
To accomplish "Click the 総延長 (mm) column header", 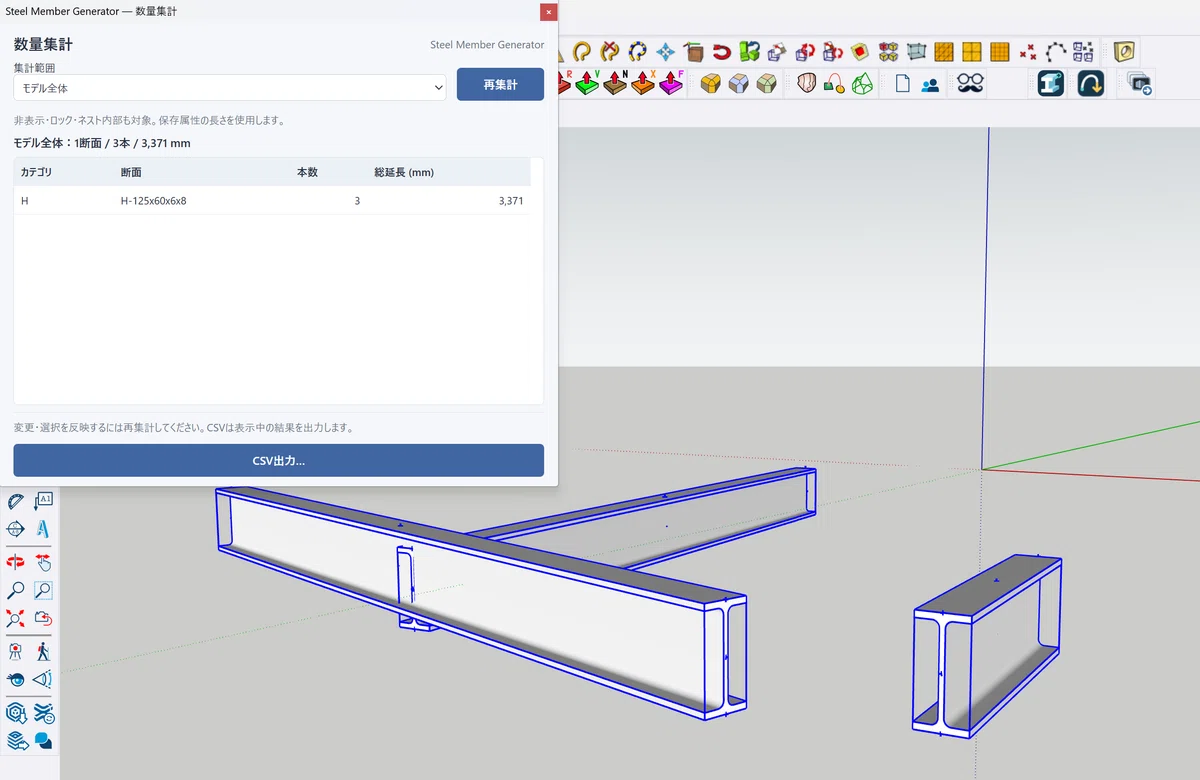I will [404, 172].
